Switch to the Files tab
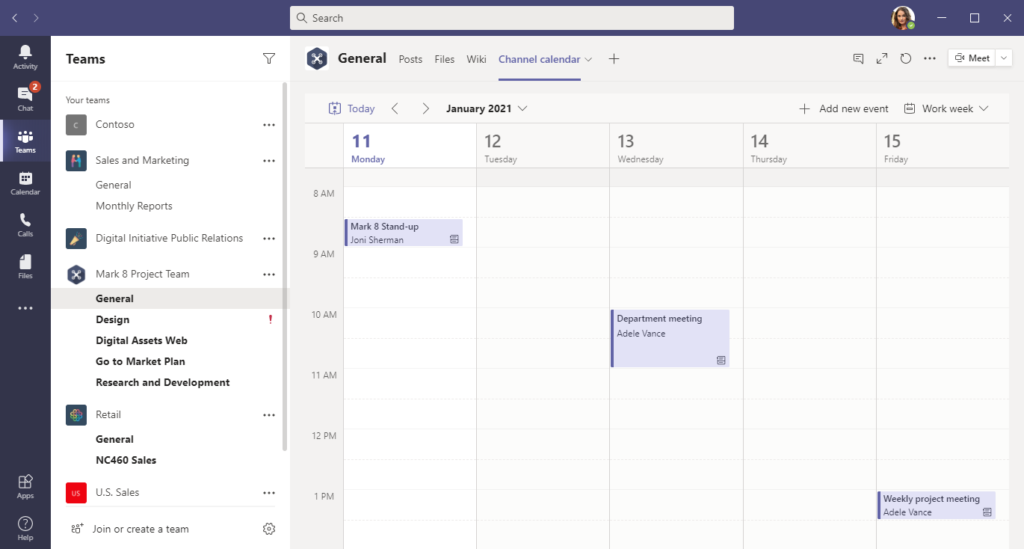This screenshot has height=549, width=1024. (444, 59)
